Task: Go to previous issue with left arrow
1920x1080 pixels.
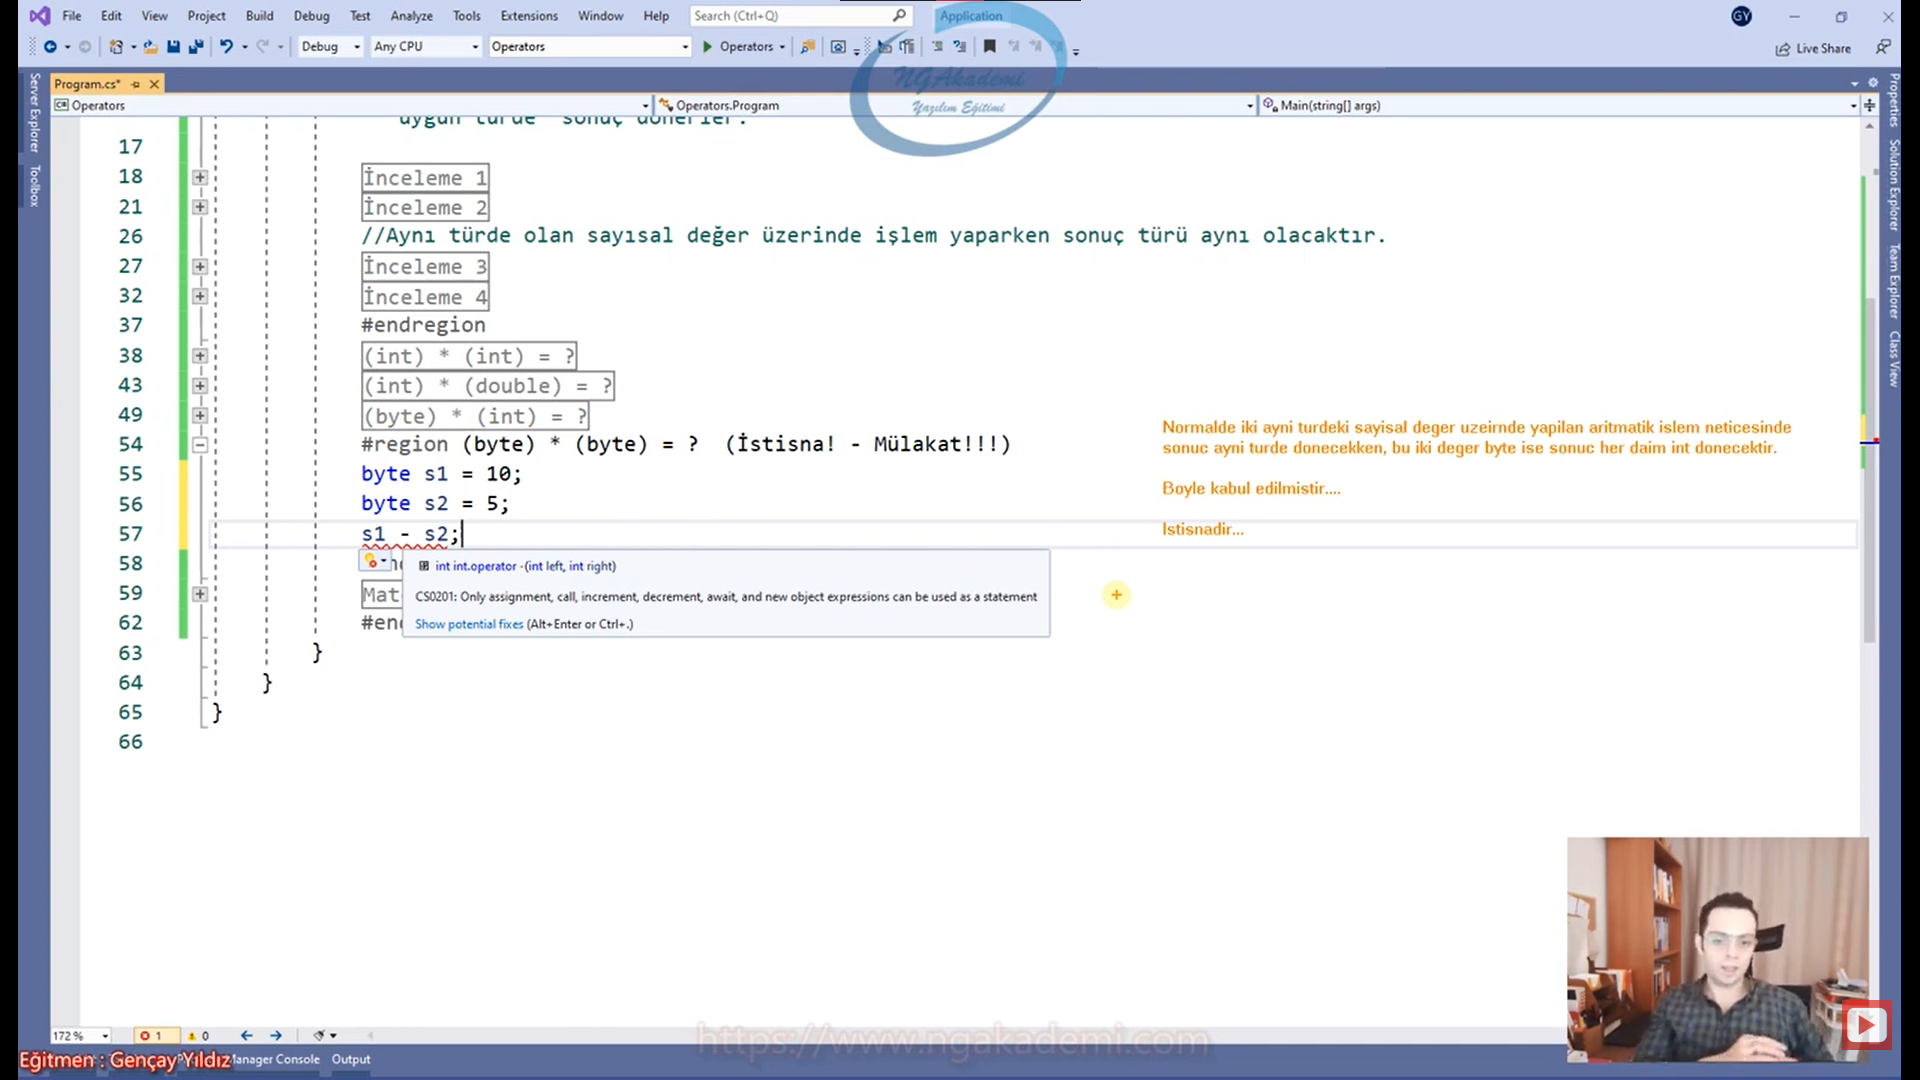Action: pyautogui.click(x=246, y=1036)
